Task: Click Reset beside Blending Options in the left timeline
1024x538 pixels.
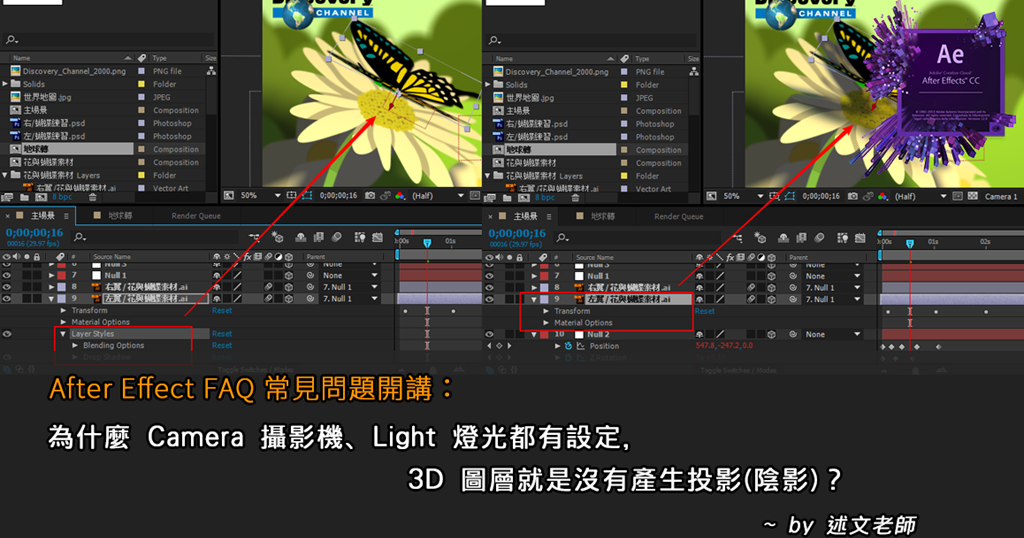Action: click(222, 345)
